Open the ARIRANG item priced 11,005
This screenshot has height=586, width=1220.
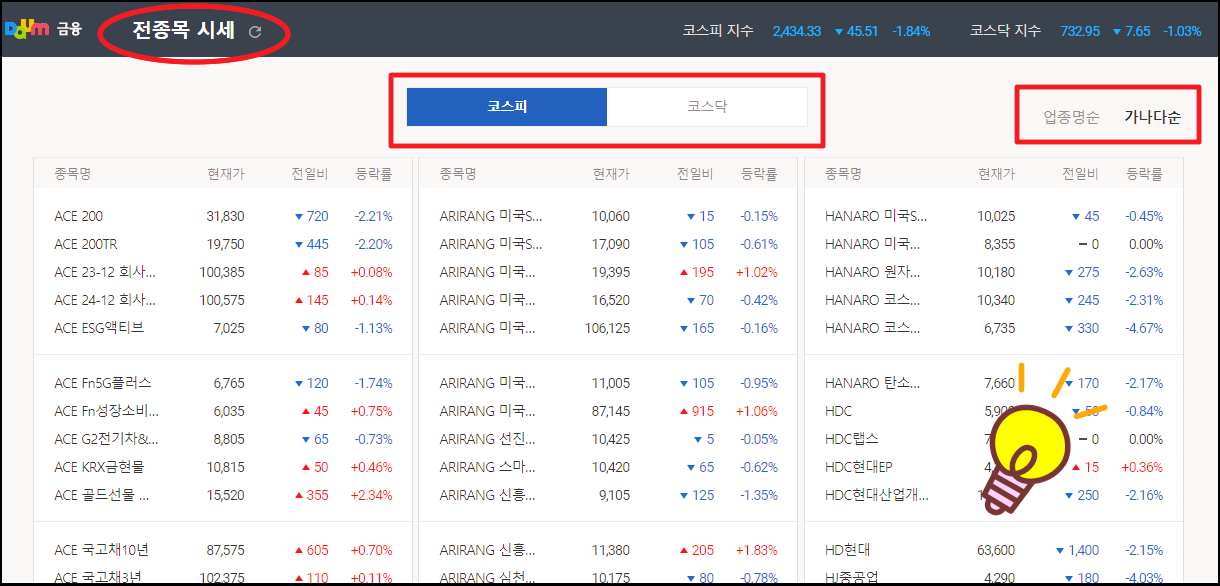point(489,383)
